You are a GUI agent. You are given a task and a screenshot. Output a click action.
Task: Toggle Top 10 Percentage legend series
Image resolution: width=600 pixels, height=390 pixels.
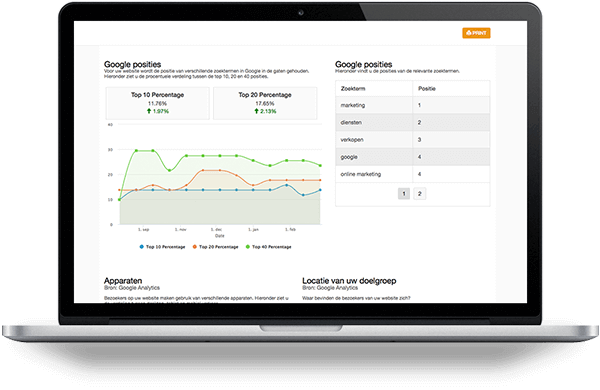[x=163, y=247]
